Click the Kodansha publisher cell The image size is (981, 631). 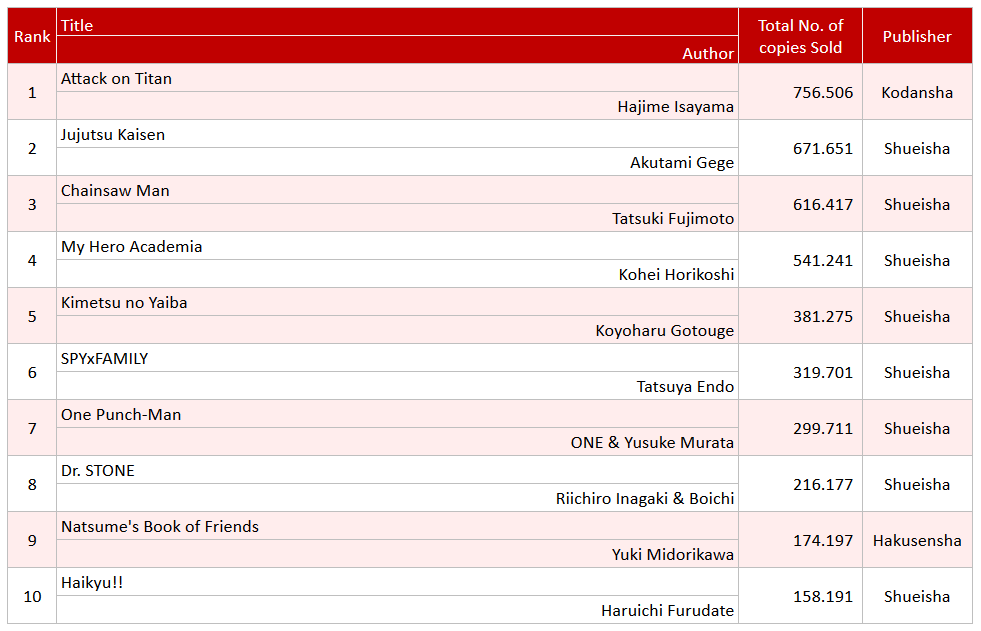click(x=917, y=92)
